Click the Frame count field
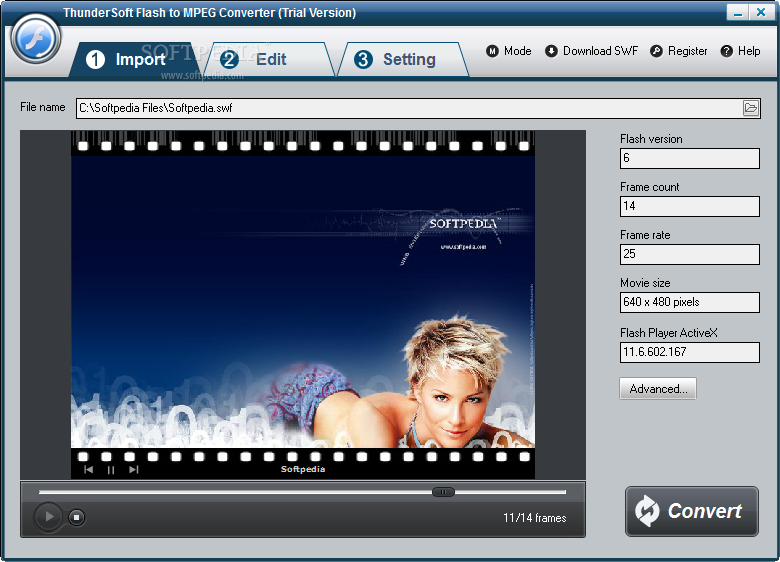The height and width of the screenshot is (562, 780). 689,206
